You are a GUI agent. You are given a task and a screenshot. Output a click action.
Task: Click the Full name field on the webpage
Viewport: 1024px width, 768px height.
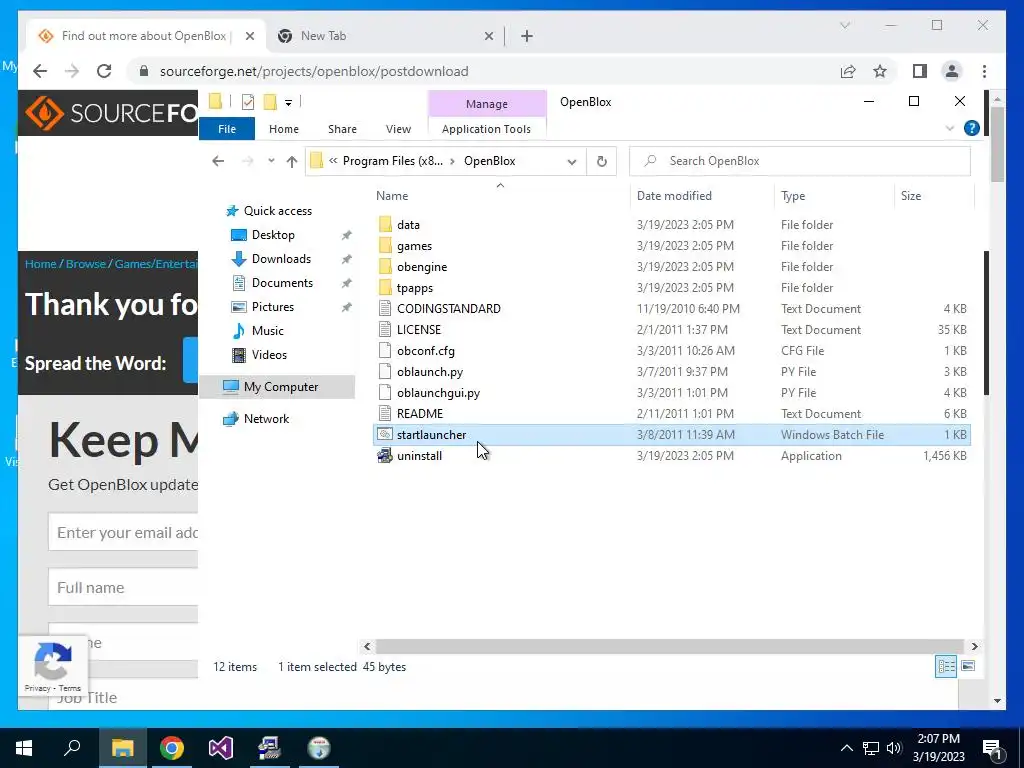[x=124, y=587]
